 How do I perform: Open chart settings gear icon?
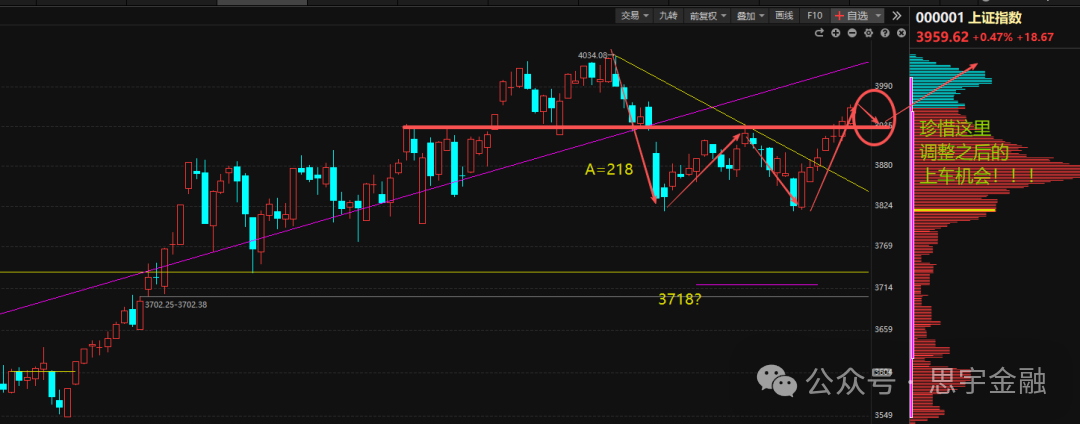pyautogui.click(x=869, y=33)
